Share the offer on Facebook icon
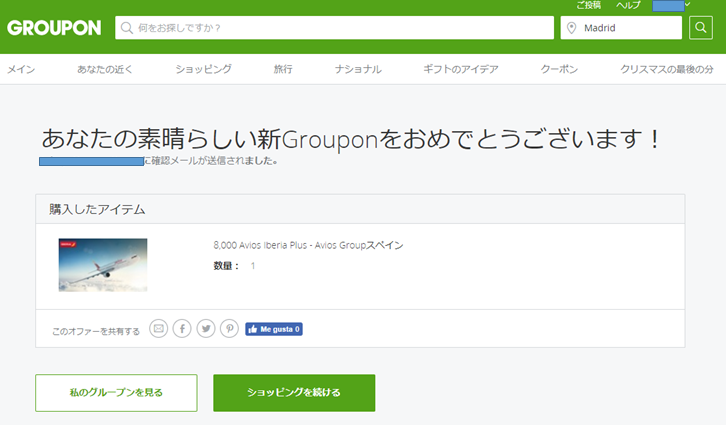This screenshot has height=425, width=726. [x=182, y=329]
